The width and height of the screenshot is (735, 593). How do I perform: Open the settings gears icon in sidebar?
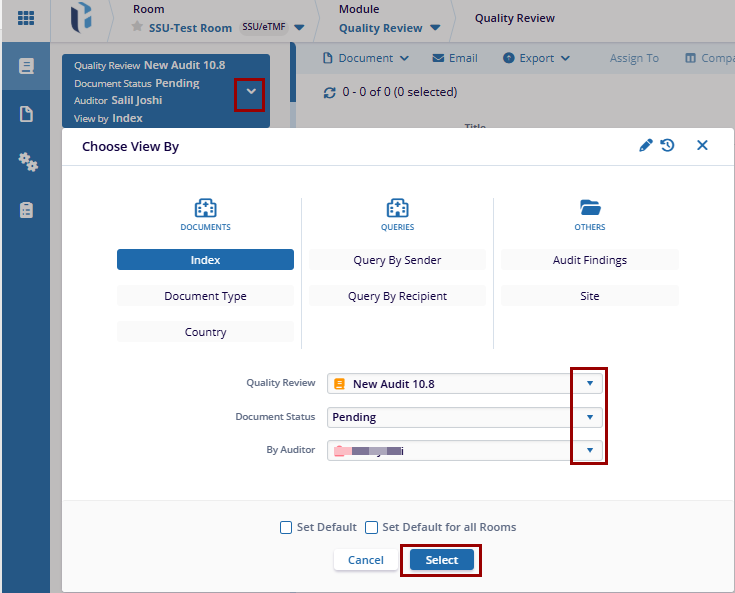click(27, 161)
